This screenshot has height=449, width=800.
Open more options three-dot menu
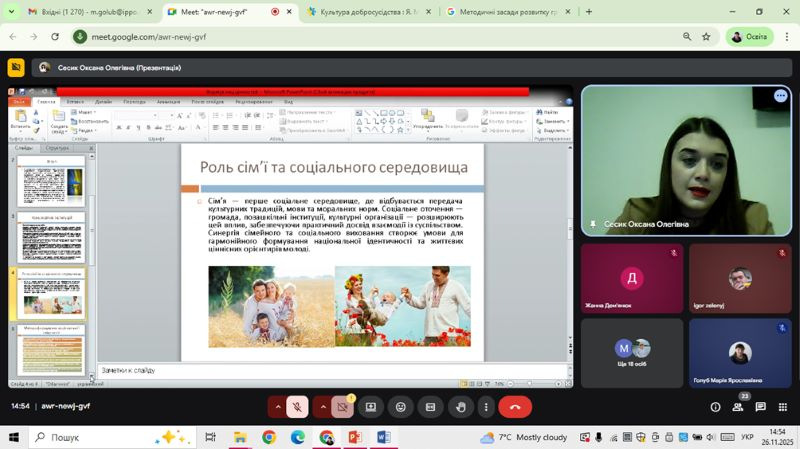click(x=486, y=407)
